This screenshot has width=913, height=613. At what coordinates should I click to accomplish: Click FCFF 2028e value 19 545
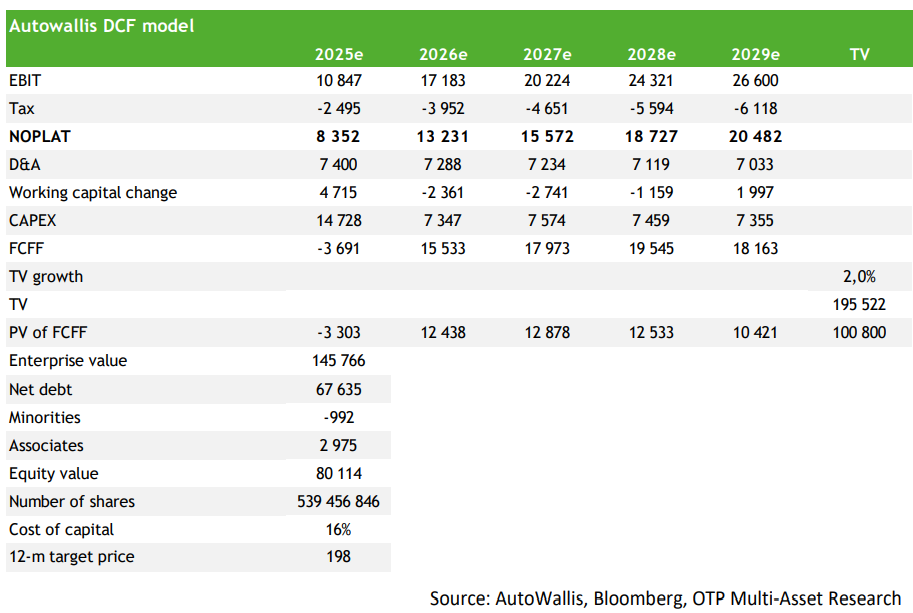pyautogui.click(x=651, y=249)
